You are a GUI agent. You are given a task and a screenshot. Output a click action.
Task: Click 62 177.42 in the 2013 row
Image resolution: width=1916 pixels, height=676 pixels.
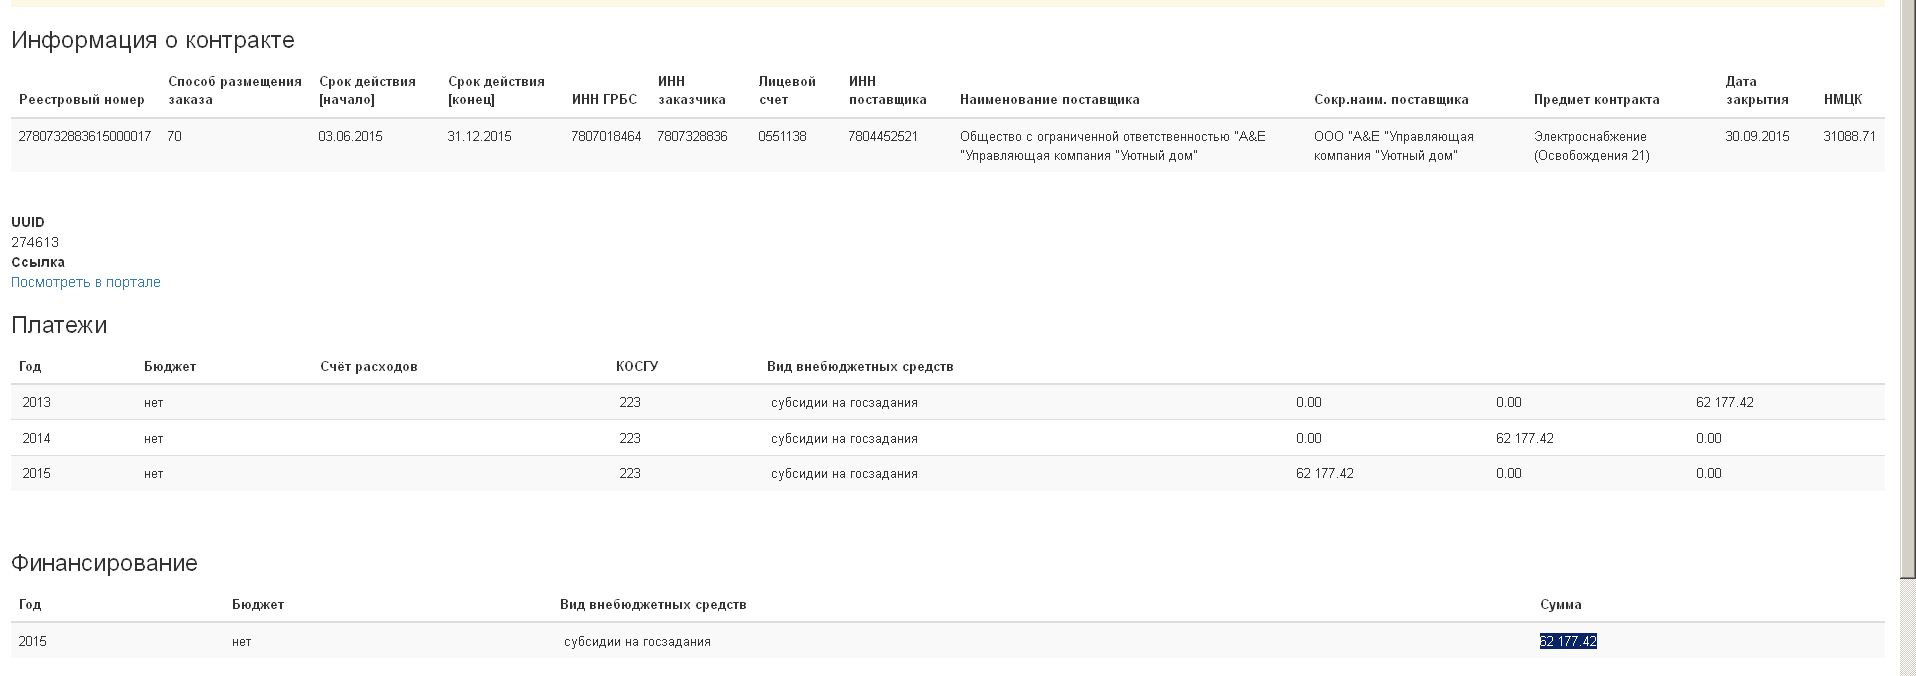pos(1725,402)
